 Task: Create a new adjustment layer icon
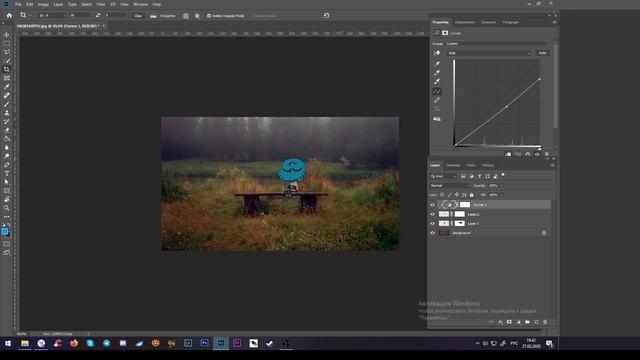(x=518, y=322)
